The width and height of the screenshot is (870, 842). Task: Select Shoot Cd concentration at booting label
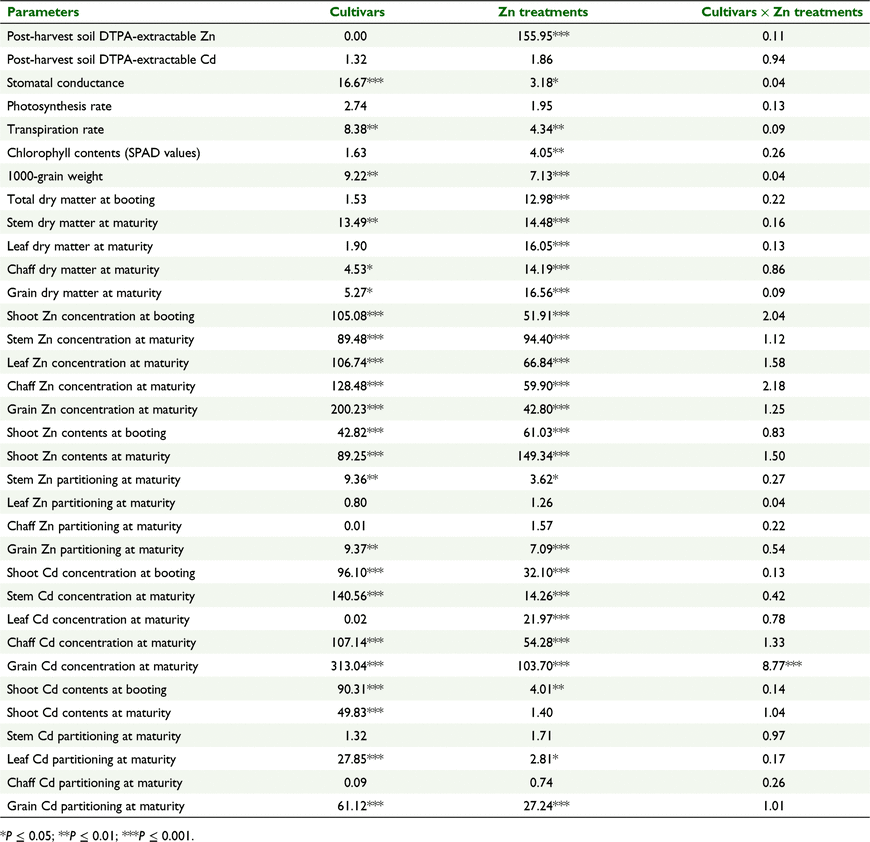tap(101, 572)
